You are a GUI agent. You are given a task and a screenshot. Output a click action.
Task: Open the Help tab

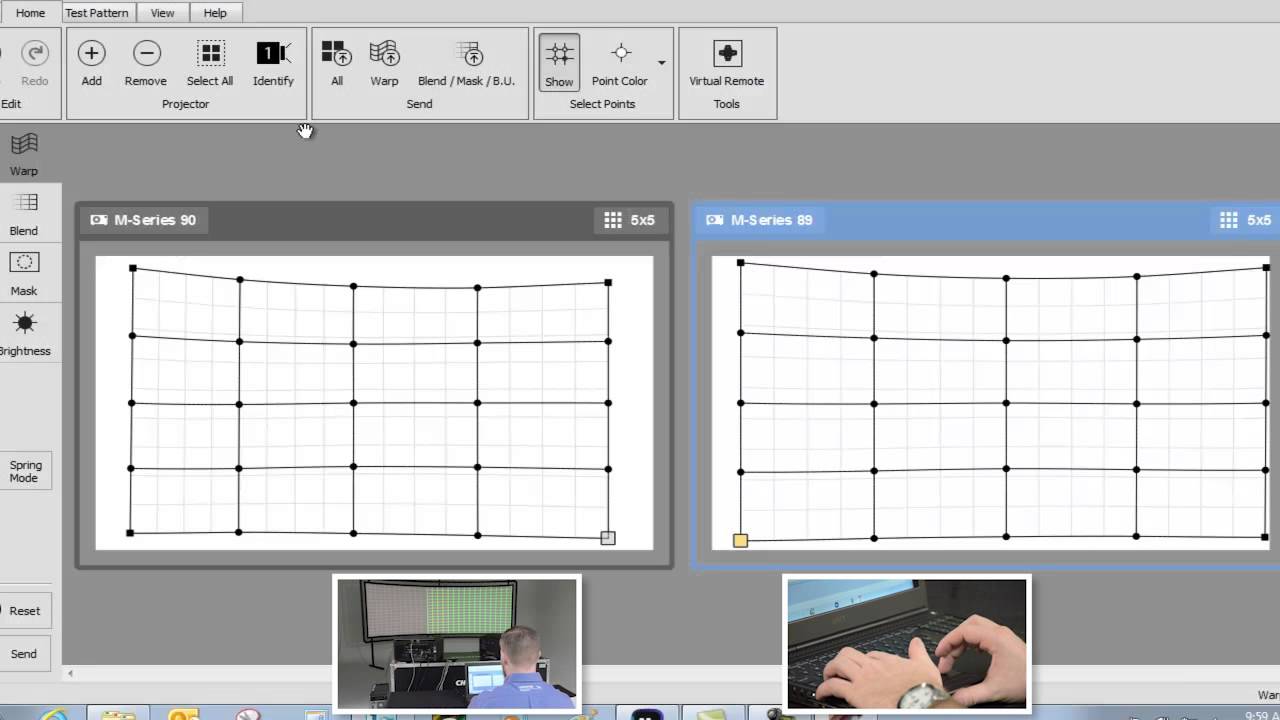click(x=215, y=13)
